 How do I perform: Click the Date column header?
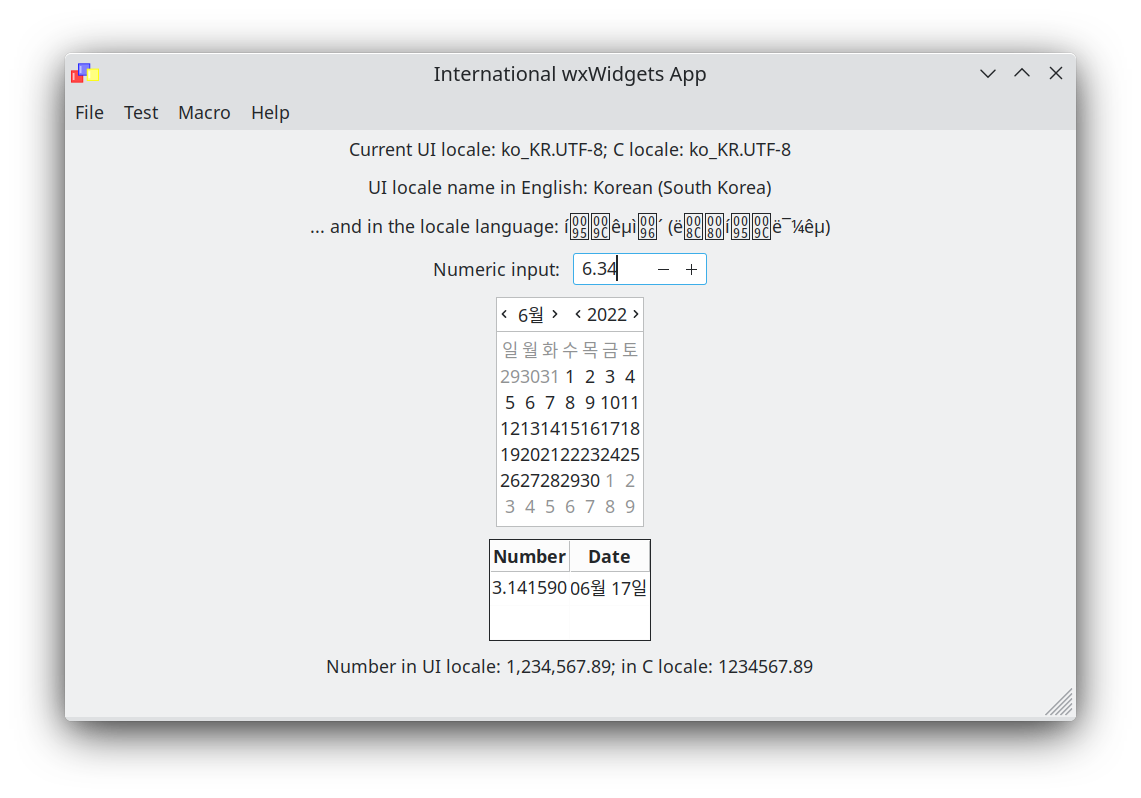(609, 556)
